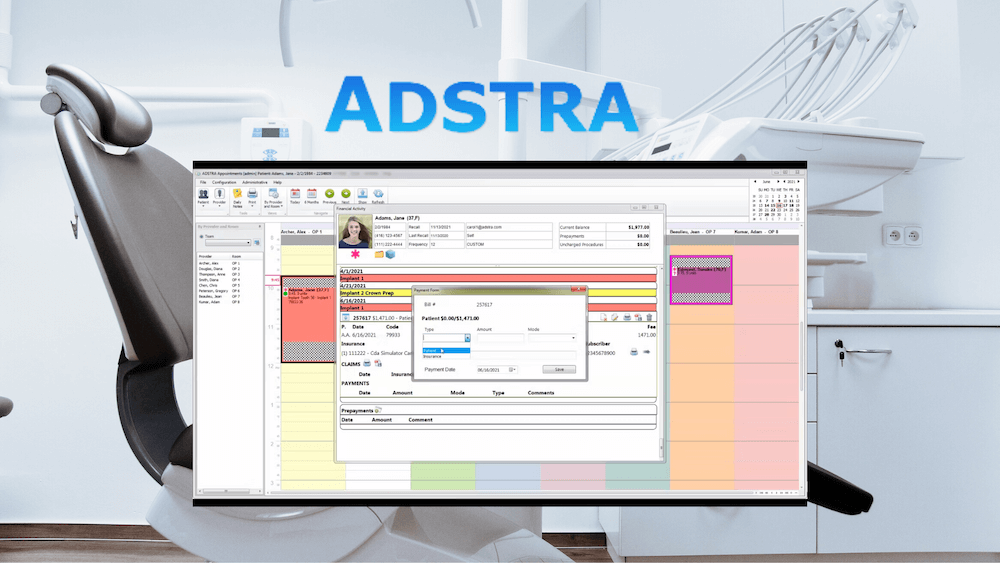Screen dimensions: 1000x563
Task: Go to Next day with green arrow
Action: (346, 196)
